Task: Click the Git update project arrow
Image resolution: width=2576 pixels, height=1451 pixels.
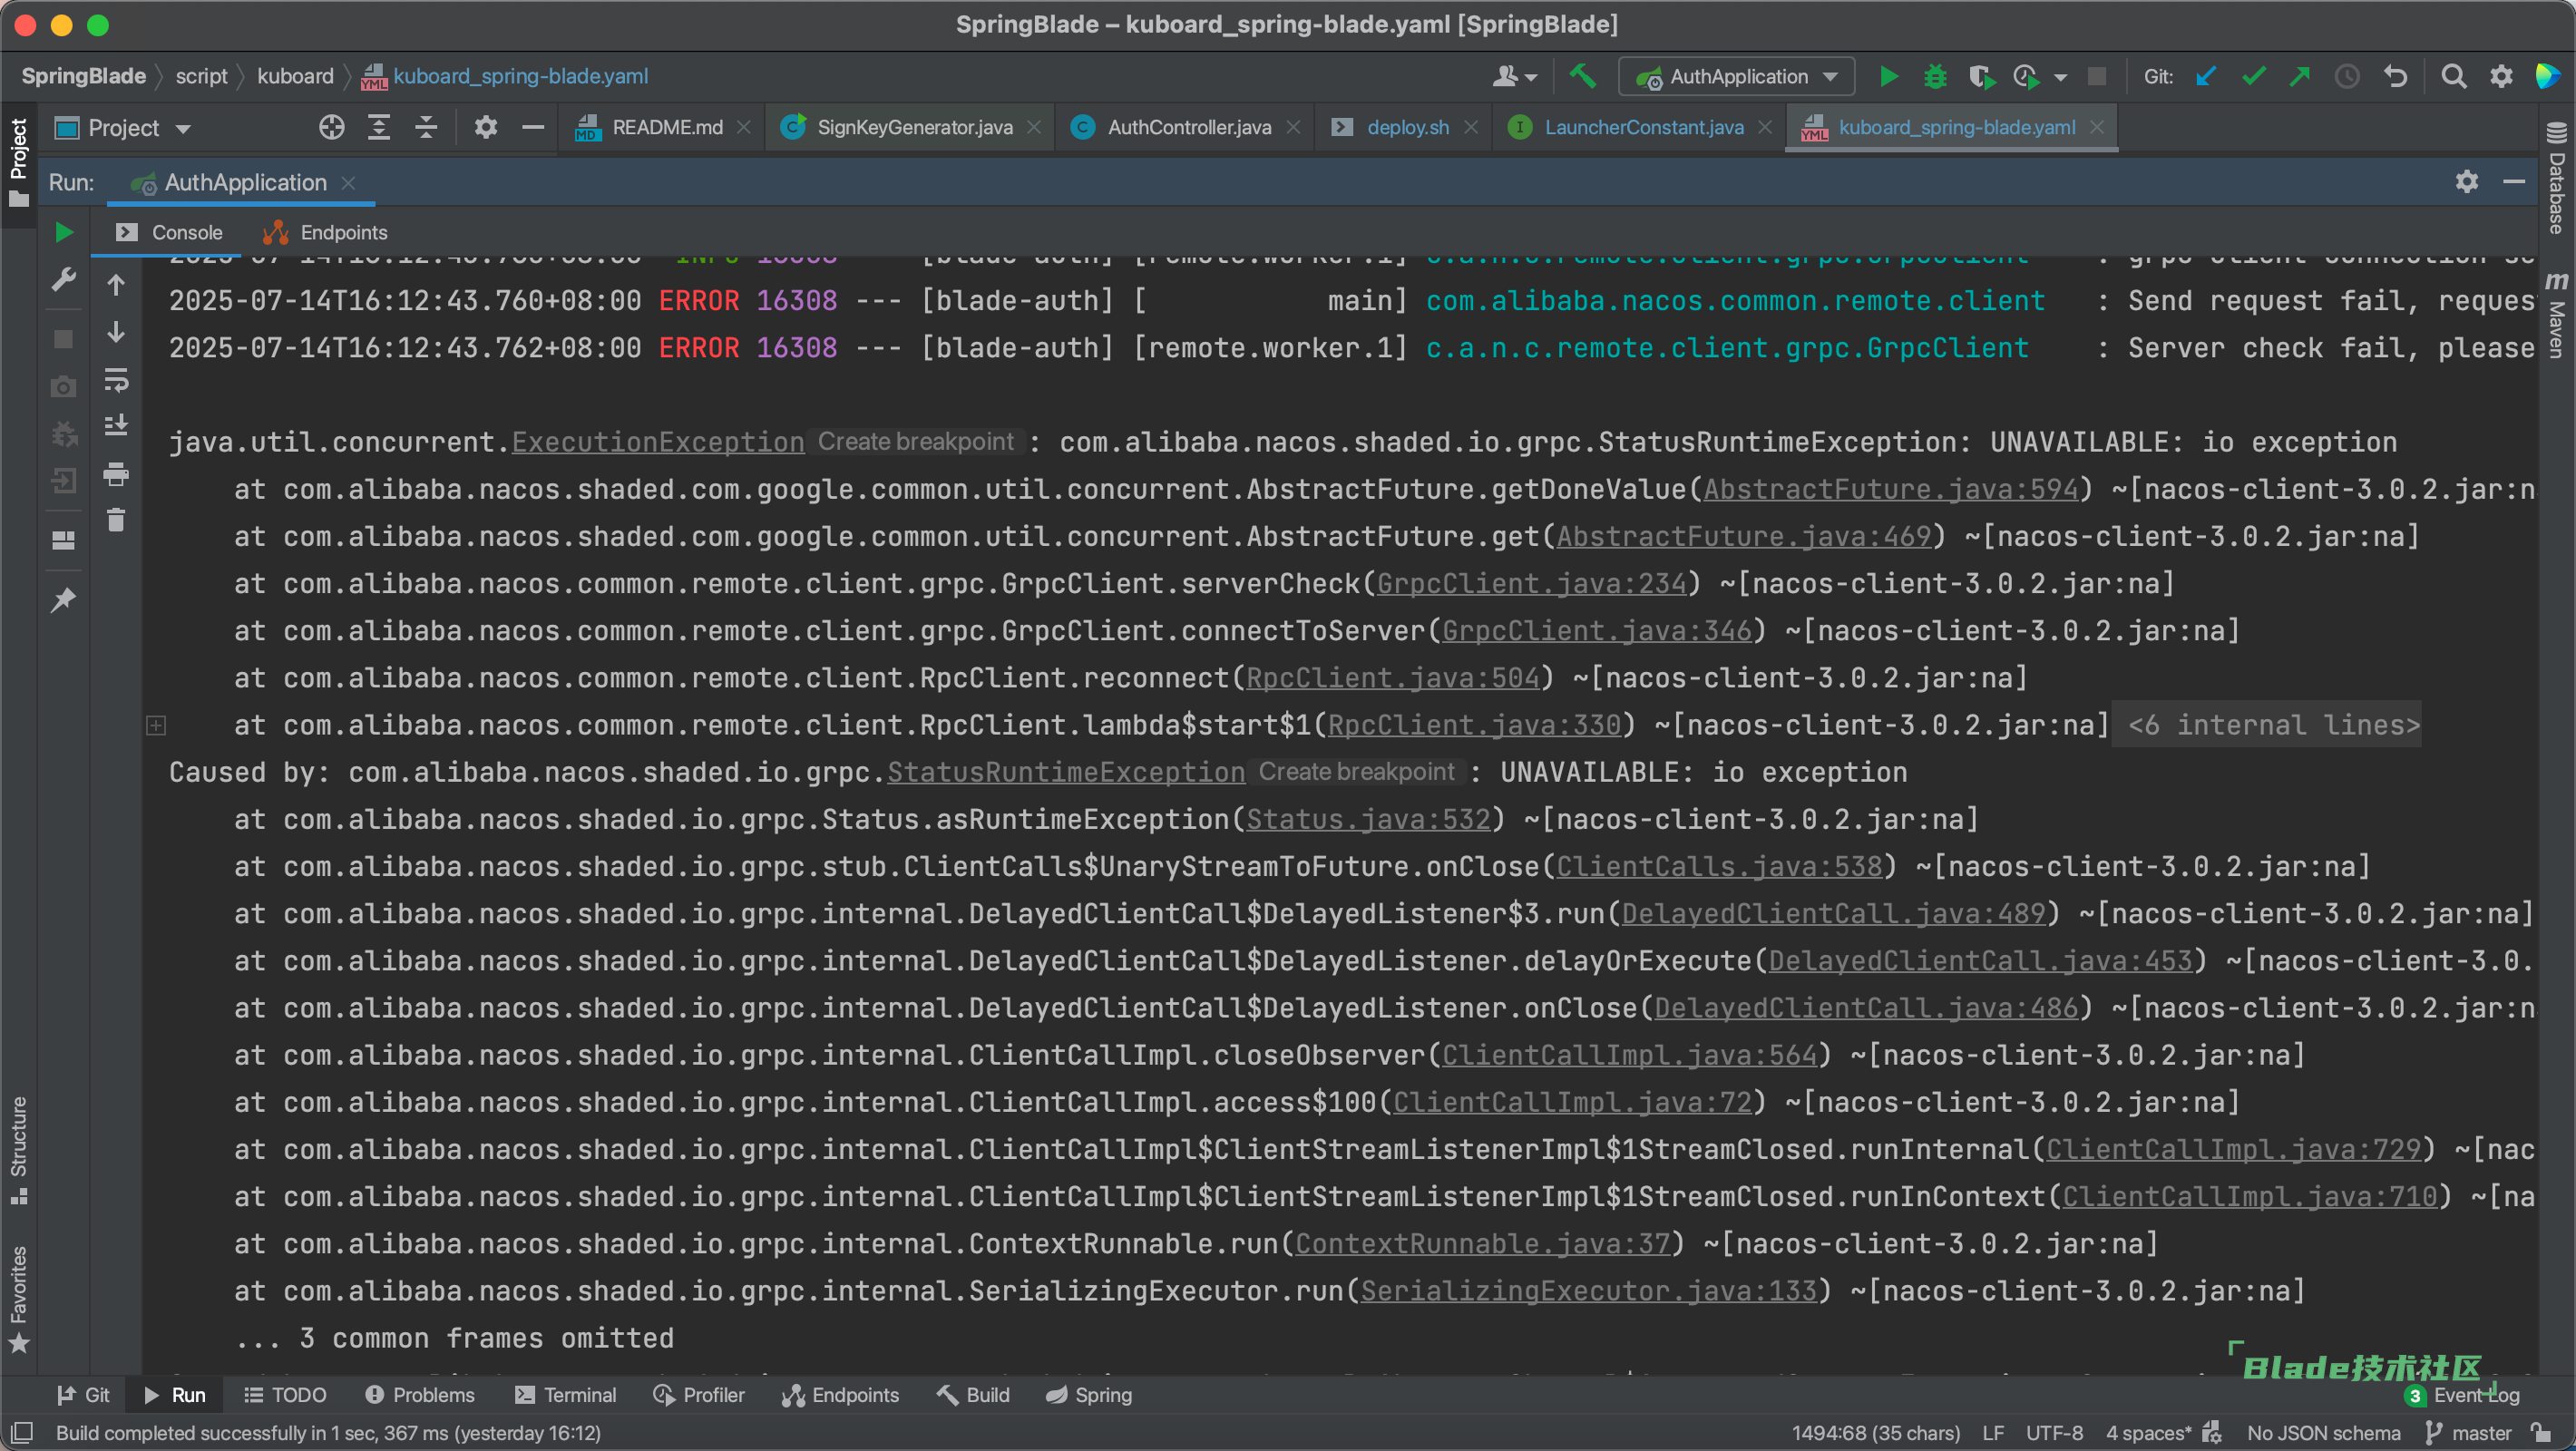Action: 2206,77
